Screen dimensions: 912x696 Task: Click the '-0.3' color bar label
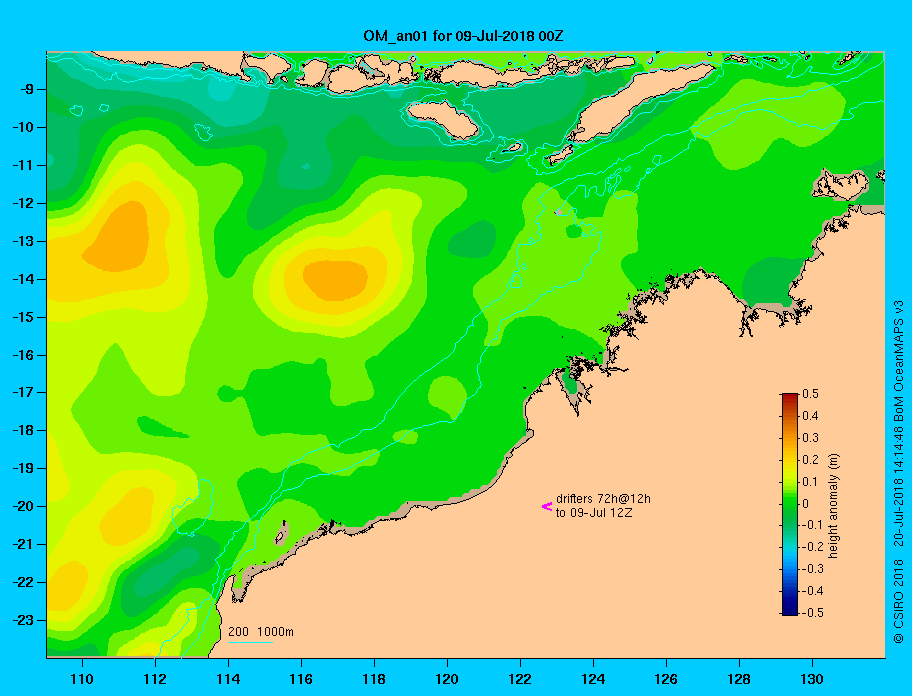(x=811, y=569)
